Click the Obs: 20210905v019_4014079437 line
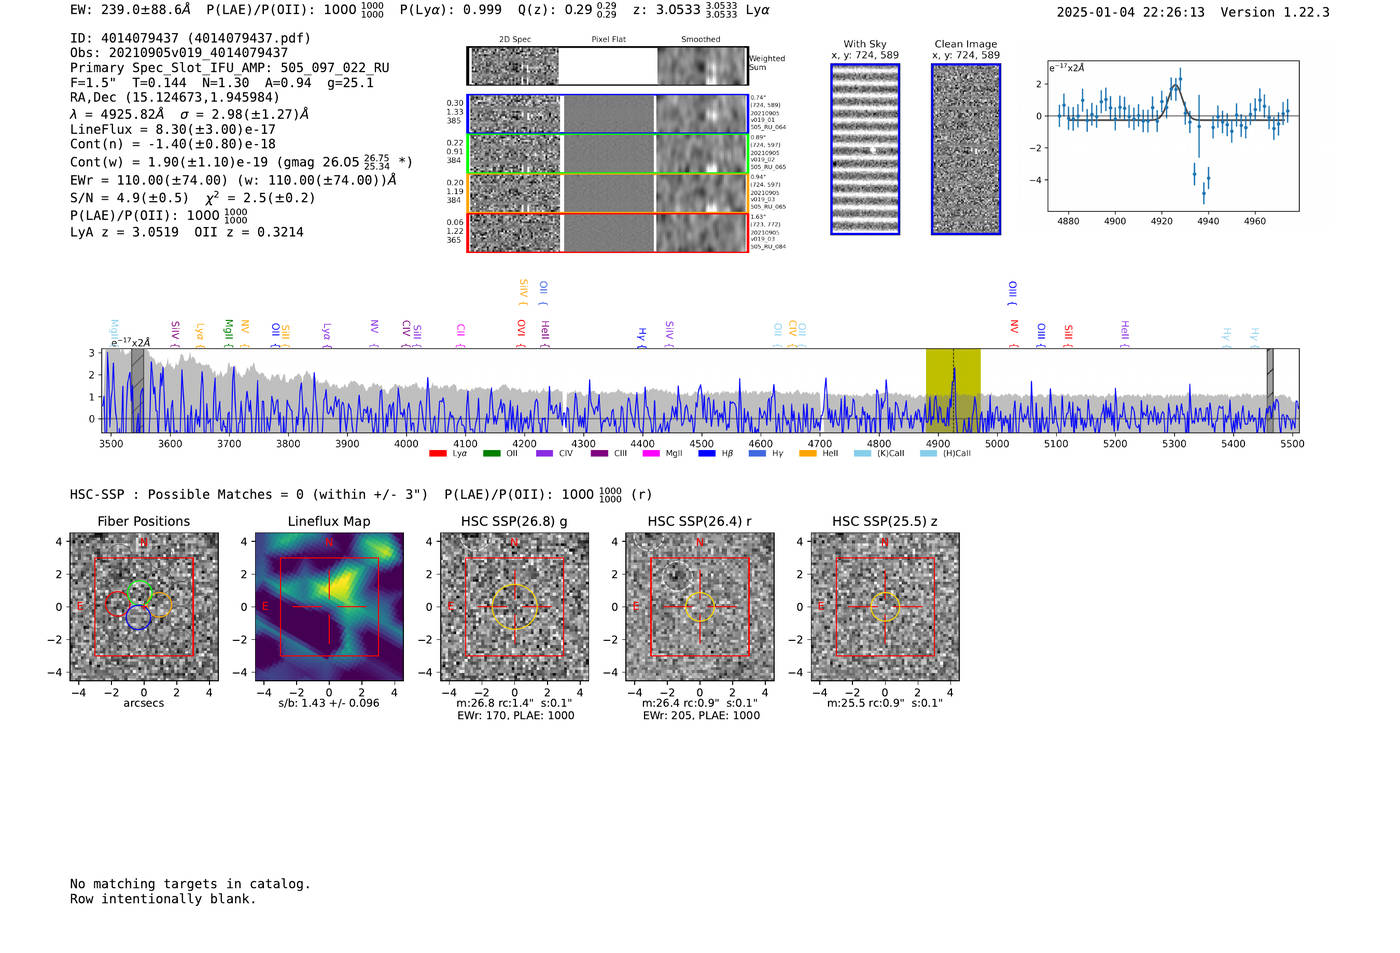Image resolution: width=1400 pixels, height=953 pixels. tap(179, 53)
